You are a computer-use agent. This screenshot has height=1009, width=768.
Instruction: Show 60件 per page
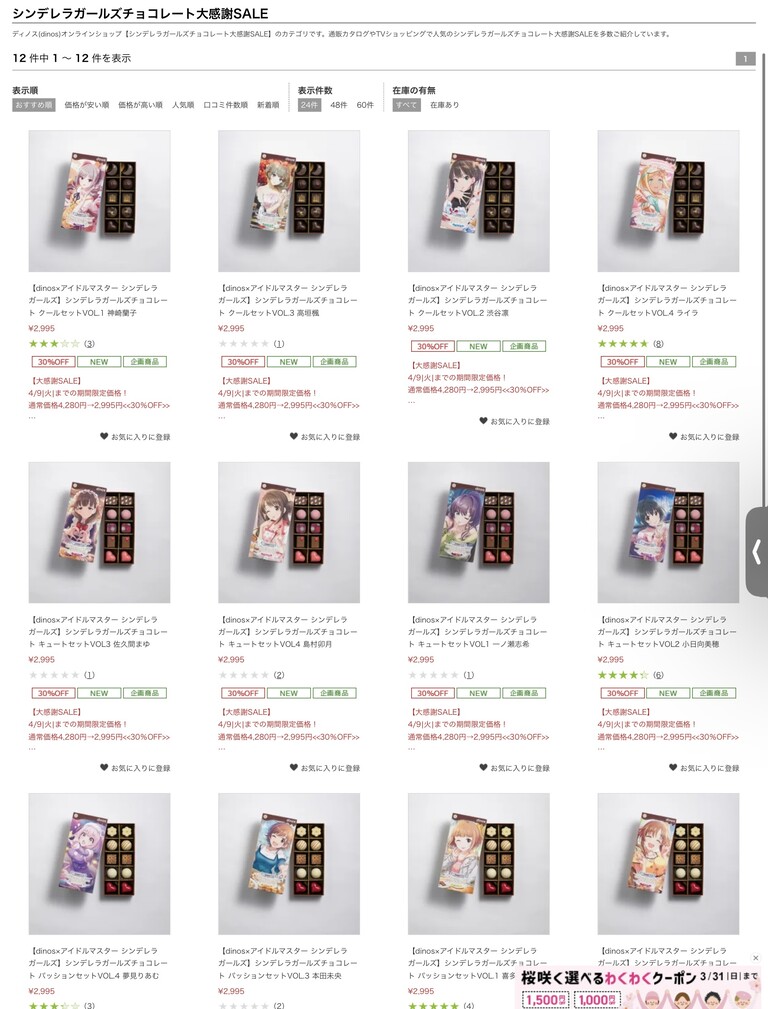point(365,105)
